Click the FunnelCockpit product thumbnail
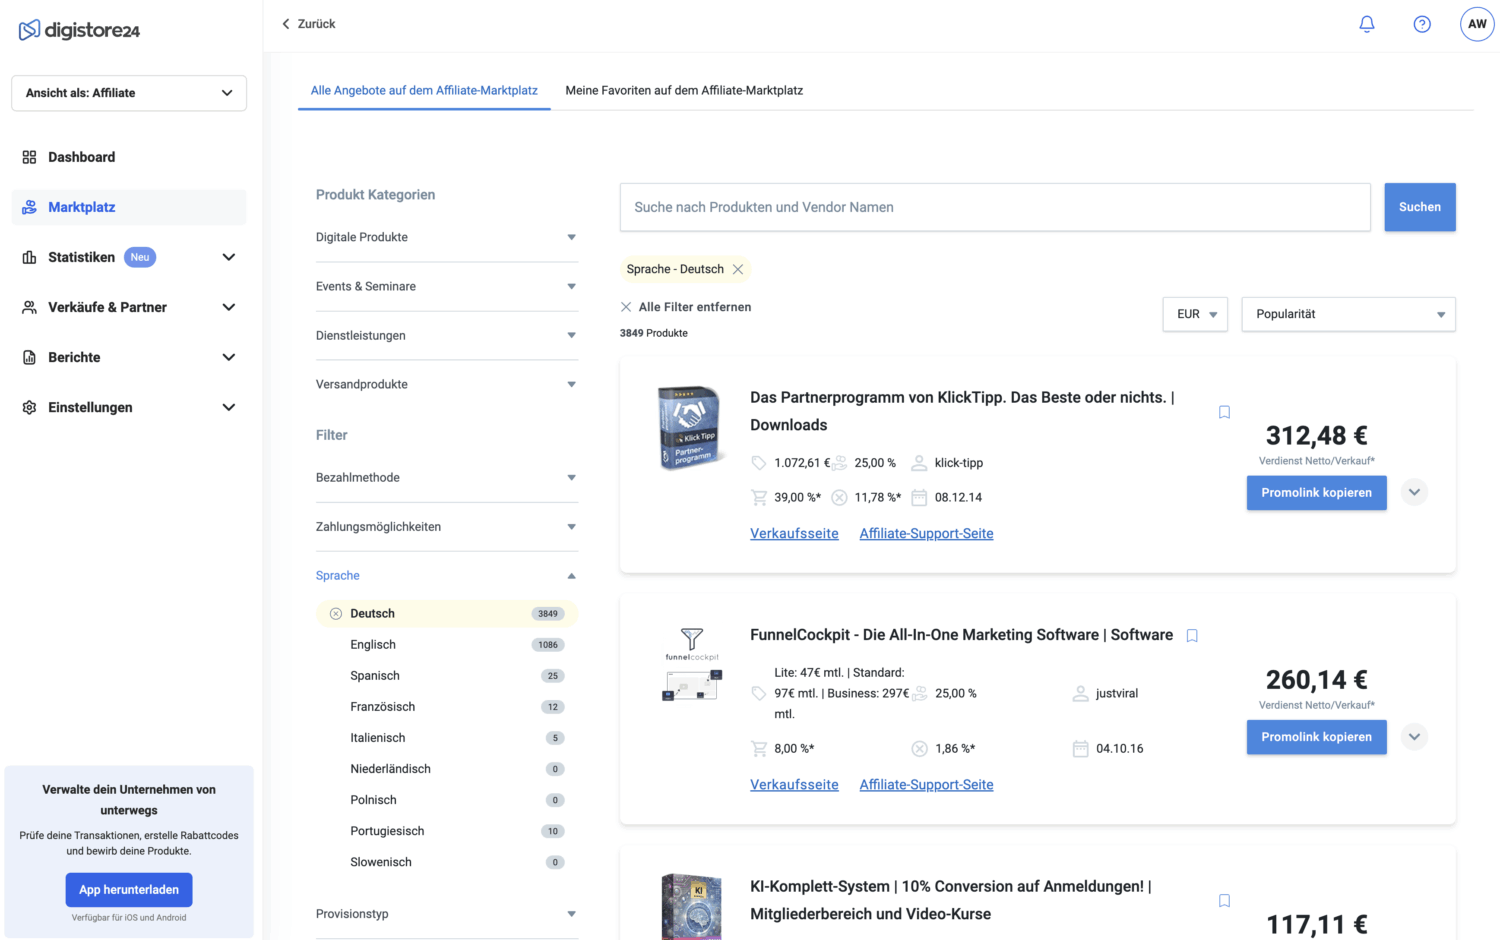1500x940 pixels. [692, 665]
